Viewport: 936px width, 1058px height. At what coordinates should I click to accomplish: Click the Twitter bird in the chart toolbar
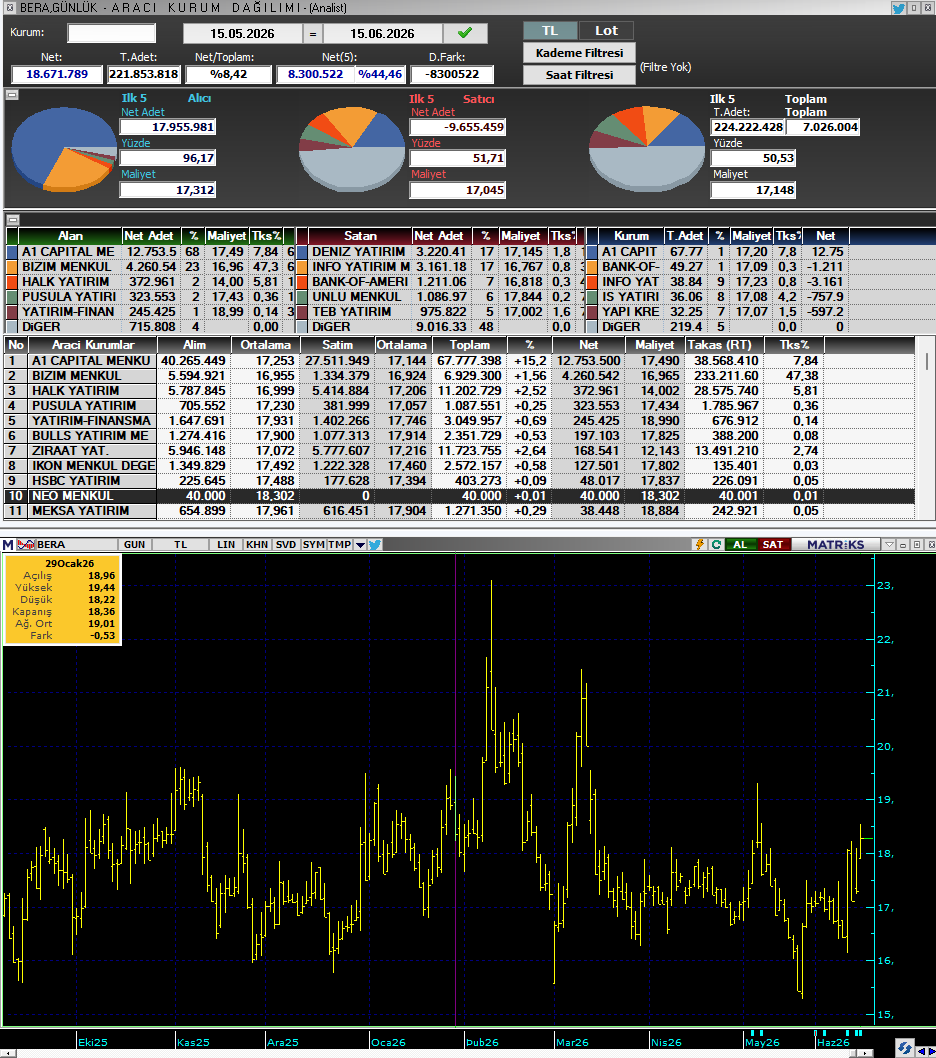(x=375, y=545)
